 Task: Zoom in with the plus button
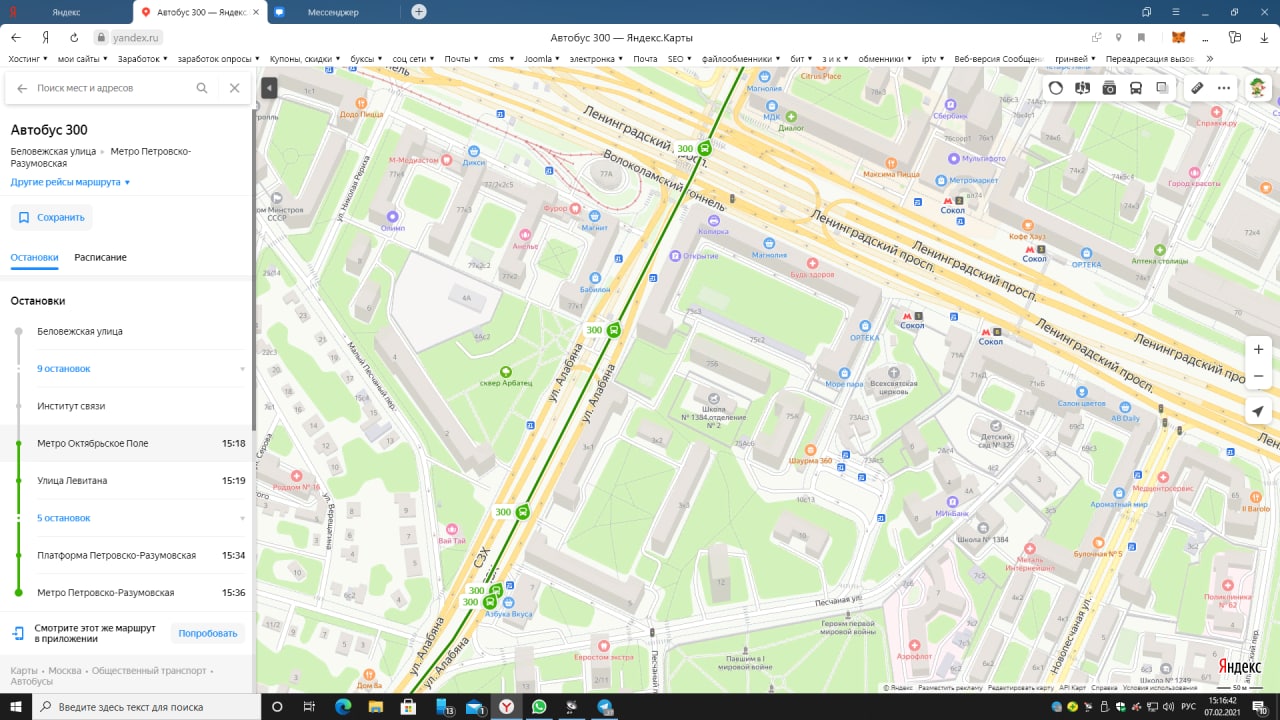1258,349
